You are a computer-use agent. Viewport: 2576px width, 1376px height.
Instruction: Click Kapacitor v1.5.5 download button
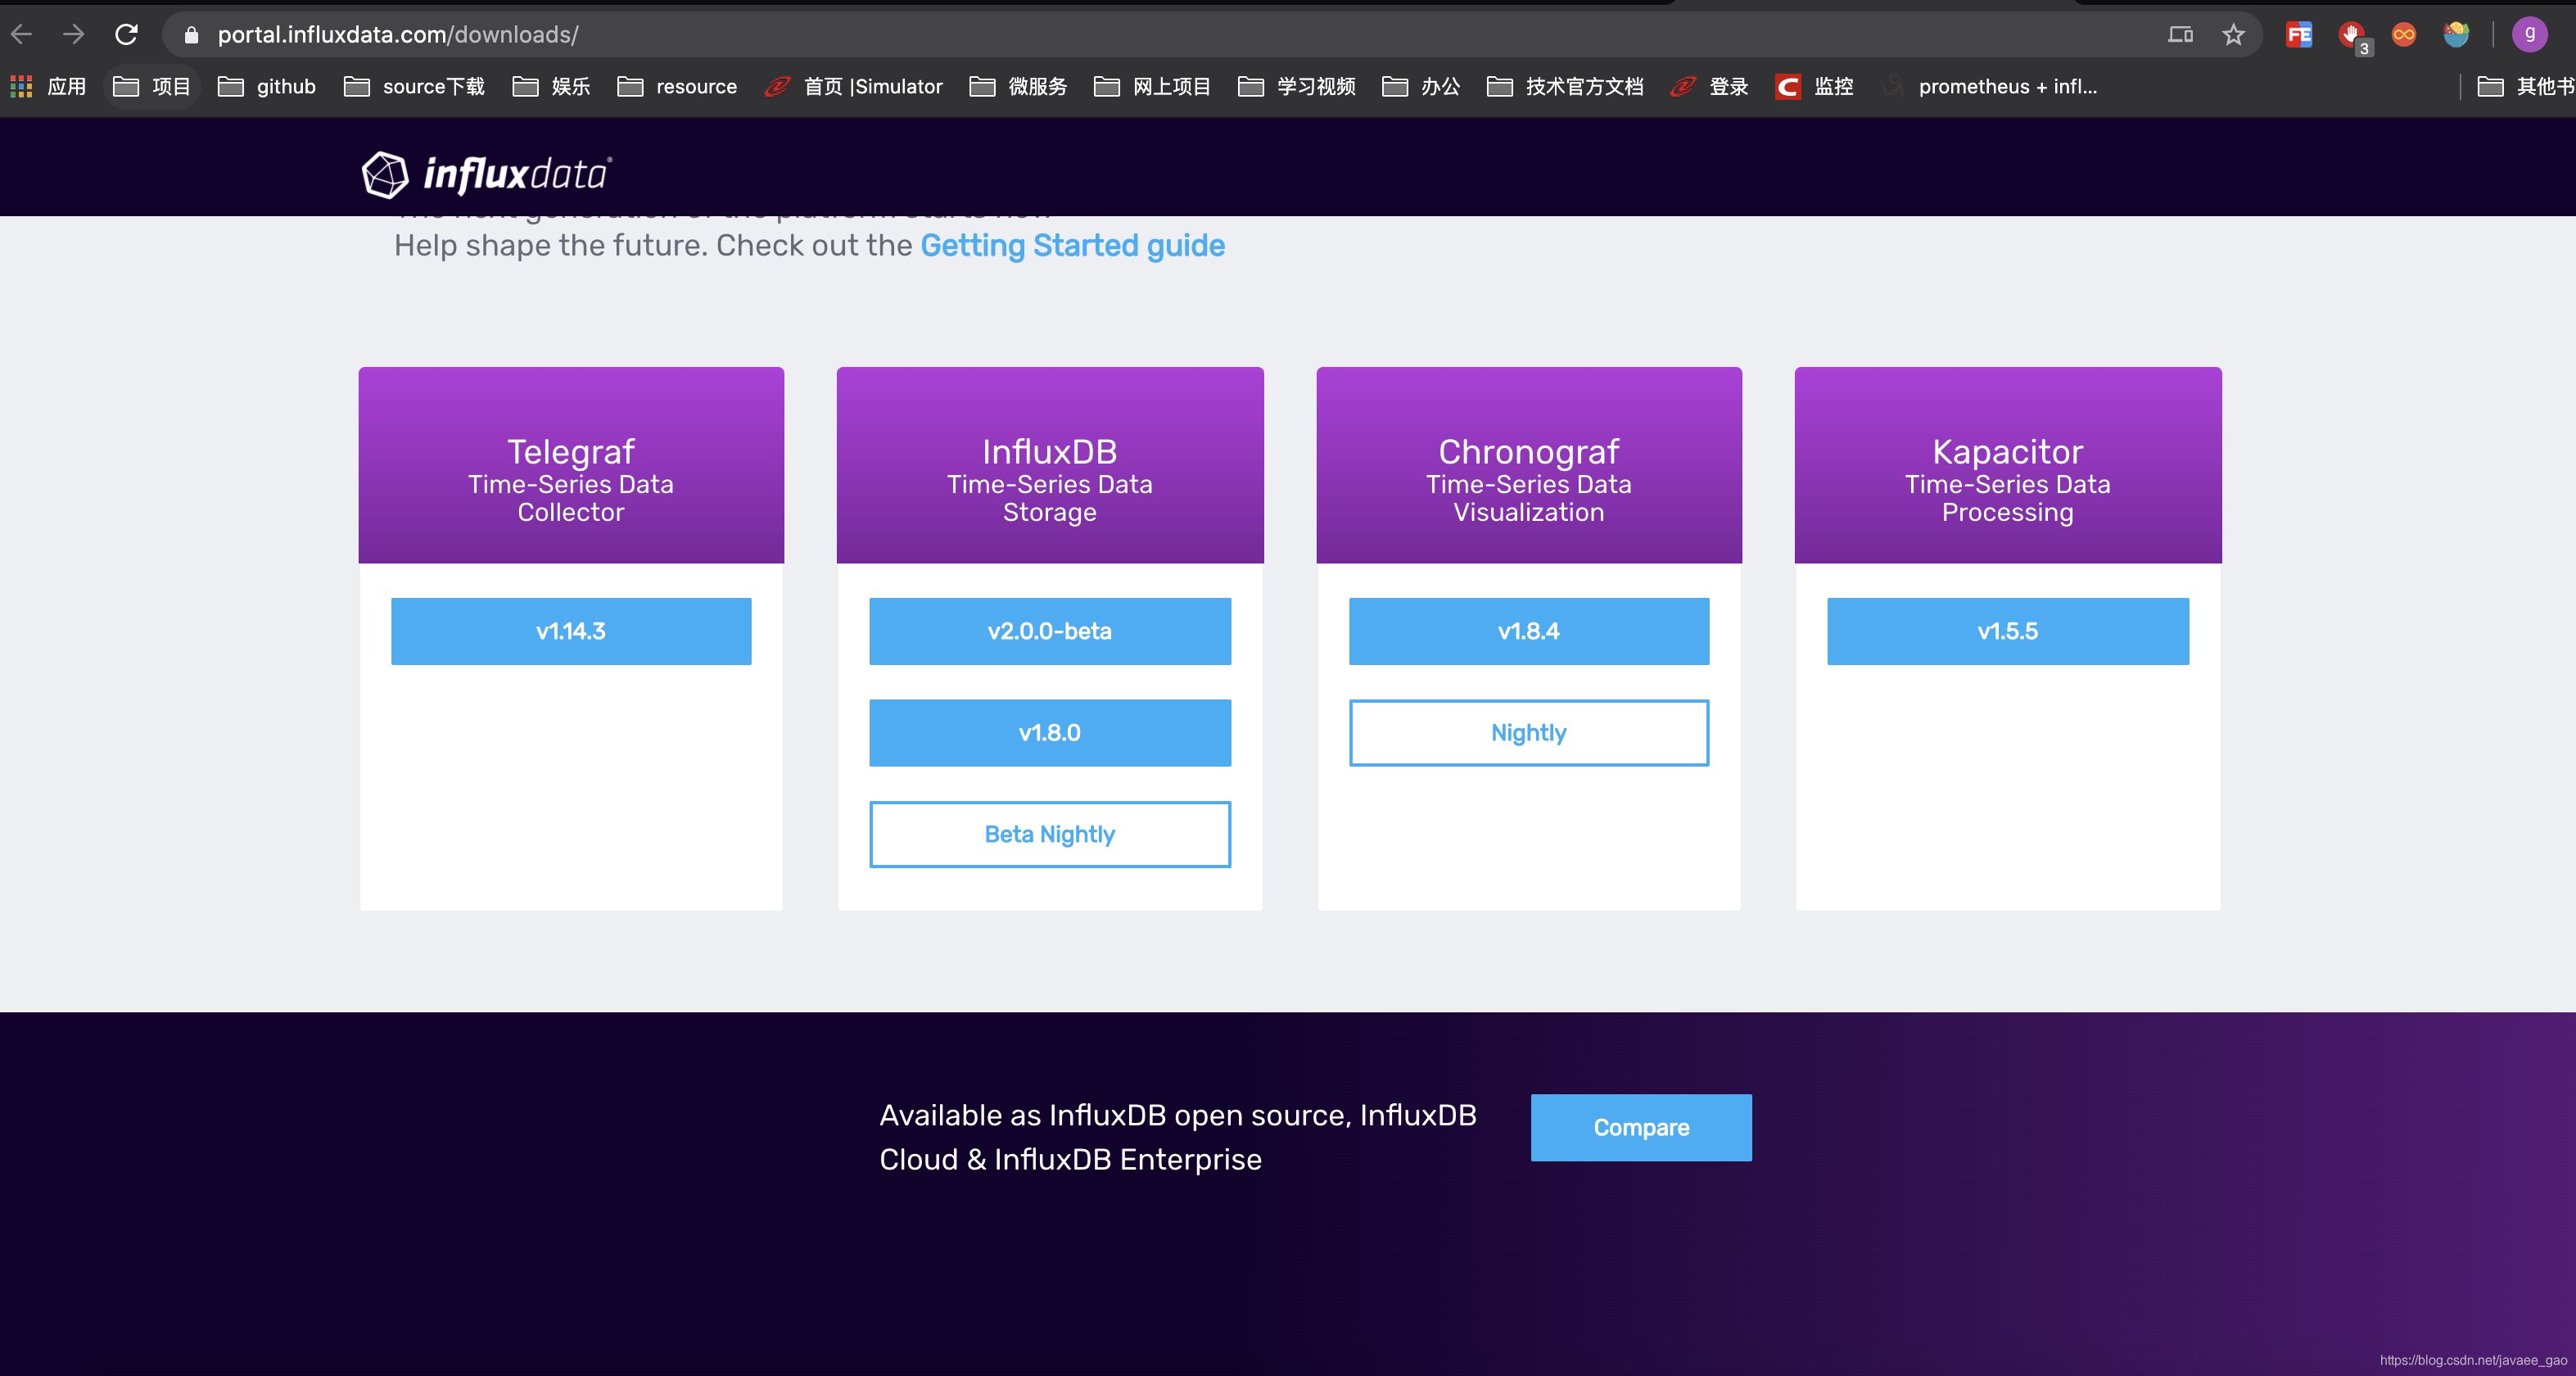(x=2007, y=631)
